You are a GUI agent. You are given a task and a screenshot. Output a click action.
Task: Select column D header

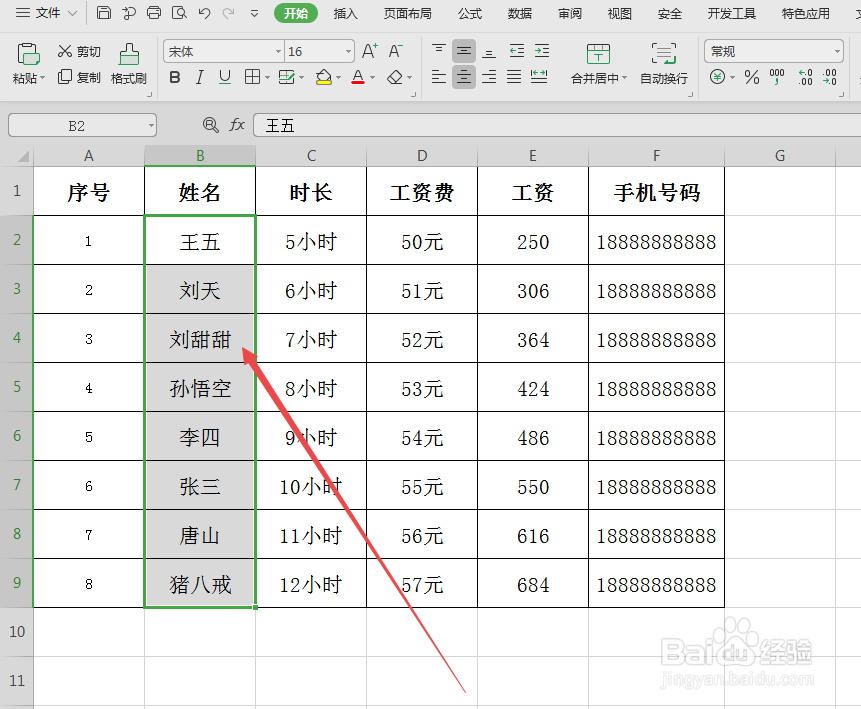point(422,156)
